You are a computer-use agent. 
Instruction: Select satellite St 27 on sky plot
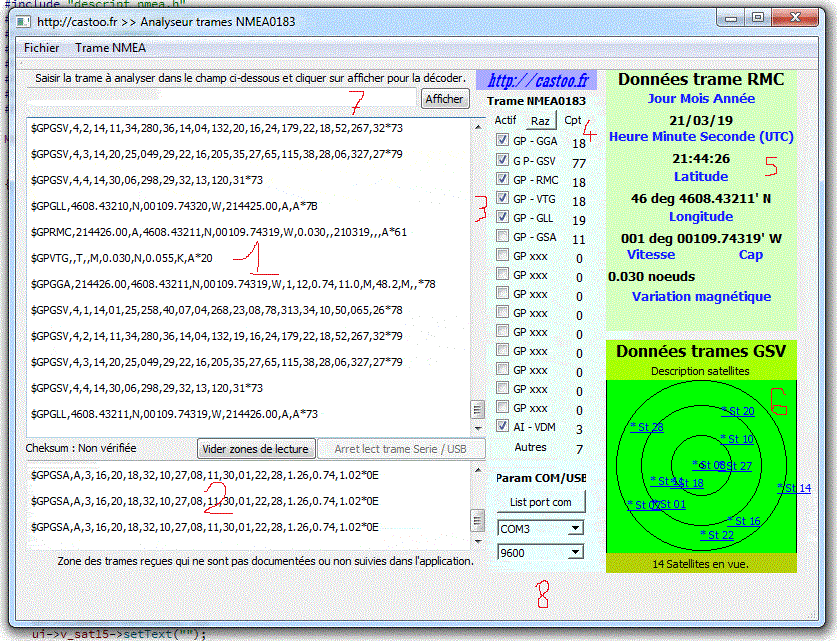point(739,466)
